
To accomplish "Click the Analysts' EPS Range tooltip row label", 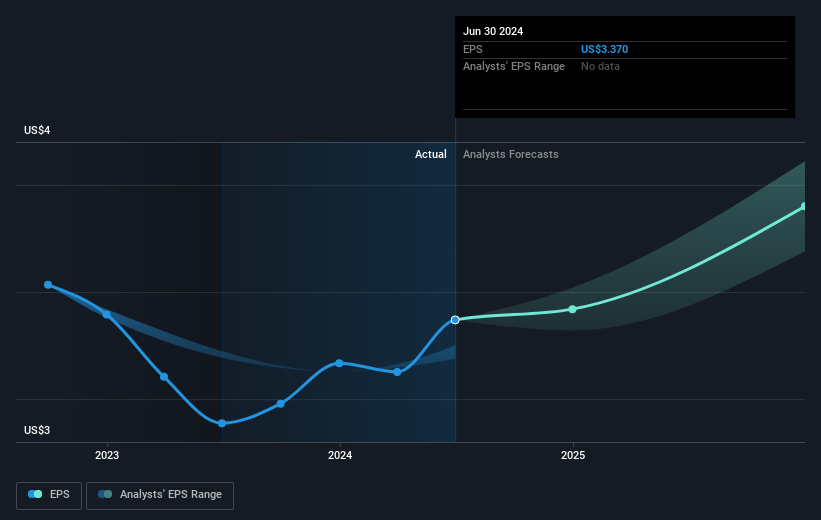I will click(514, 67).
